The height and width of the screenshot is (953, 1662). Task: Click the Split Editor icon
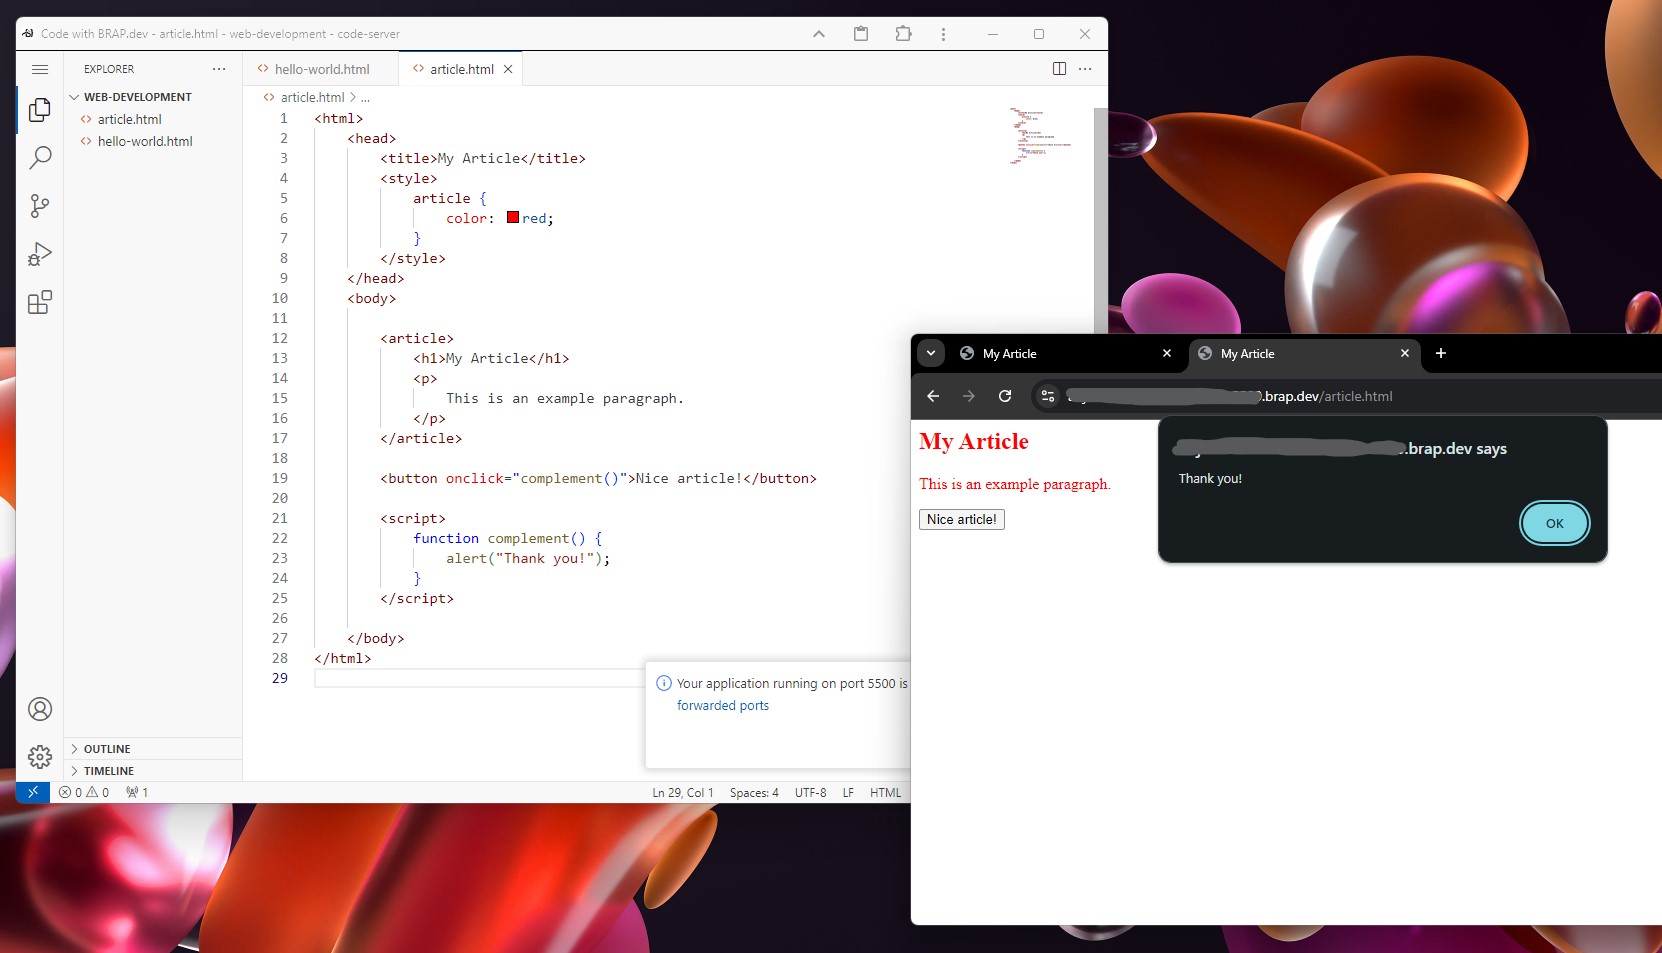point(1058,69)
